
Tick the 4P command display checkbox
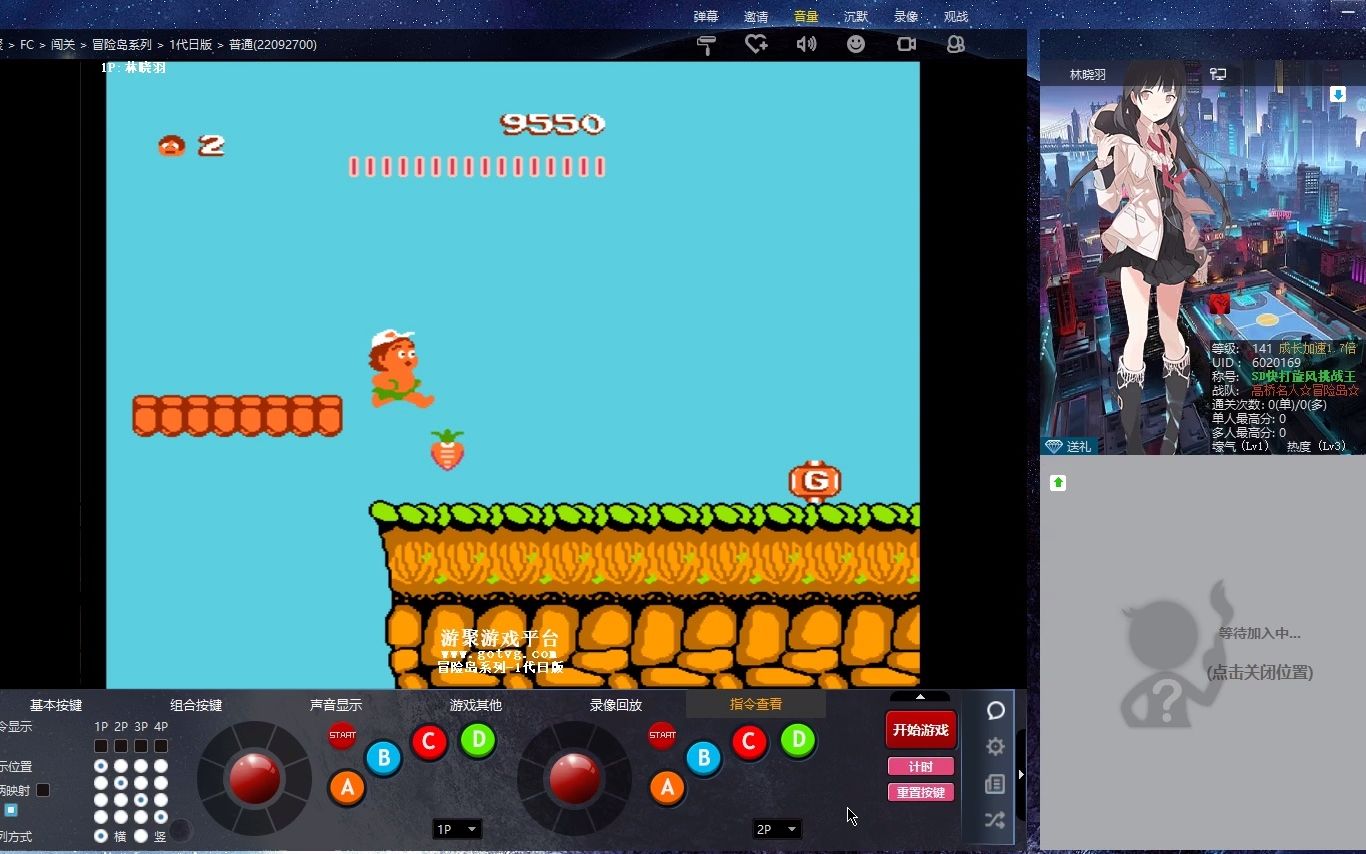point(161,746)
